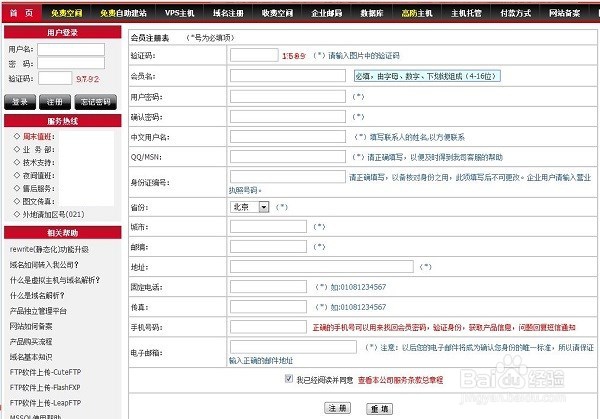Click the registration captcha image 1589
This screenshot has height=419, width=600.
[294, 56]
